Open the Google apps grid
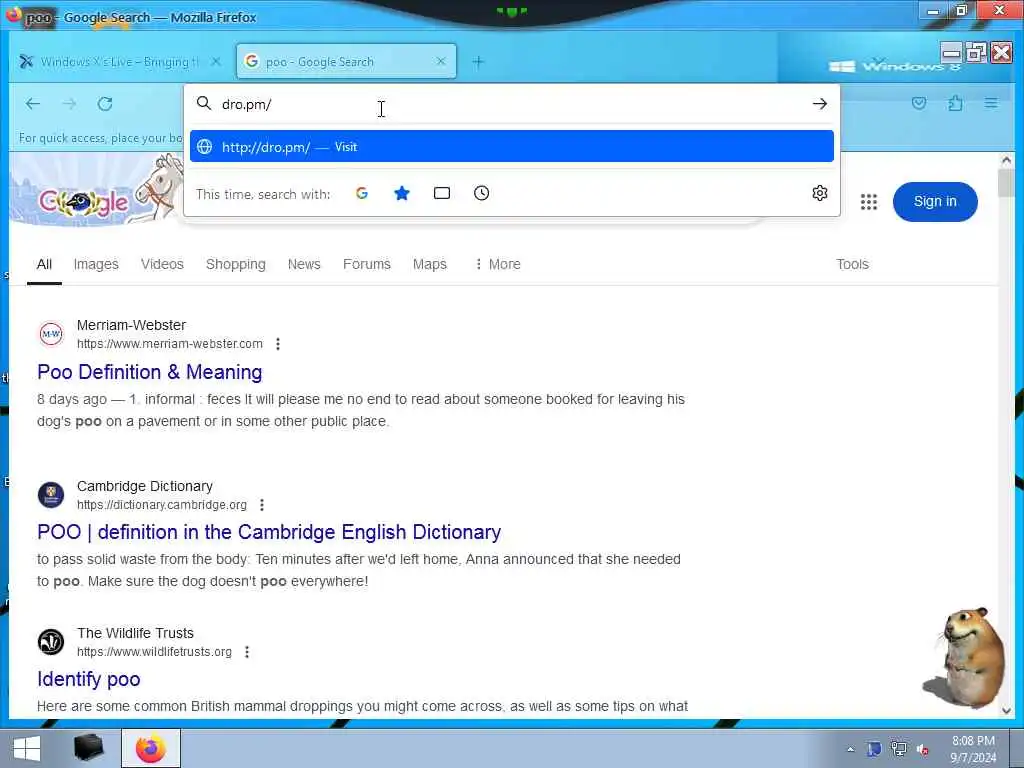This screenshot has height=768, width=1024. point(869,202)
